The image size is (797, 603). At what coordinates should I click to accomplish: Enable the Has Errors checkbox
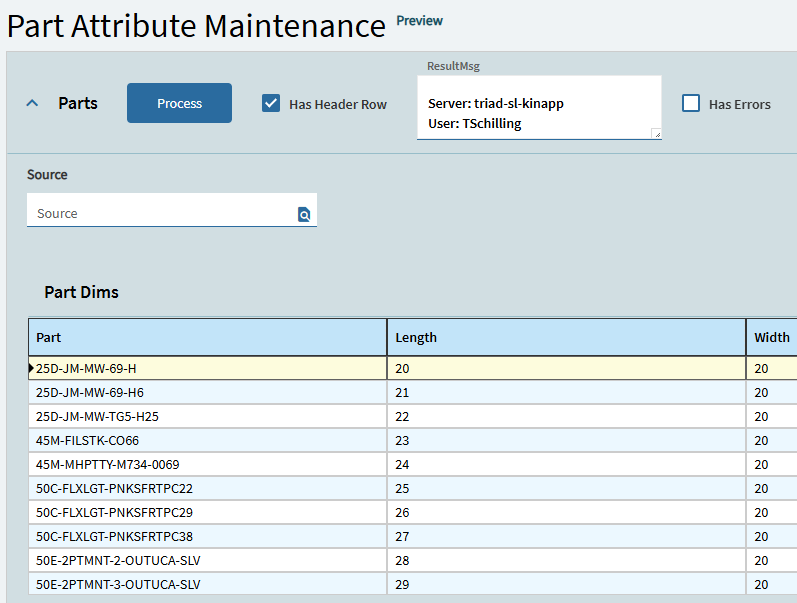coord(691,103)
